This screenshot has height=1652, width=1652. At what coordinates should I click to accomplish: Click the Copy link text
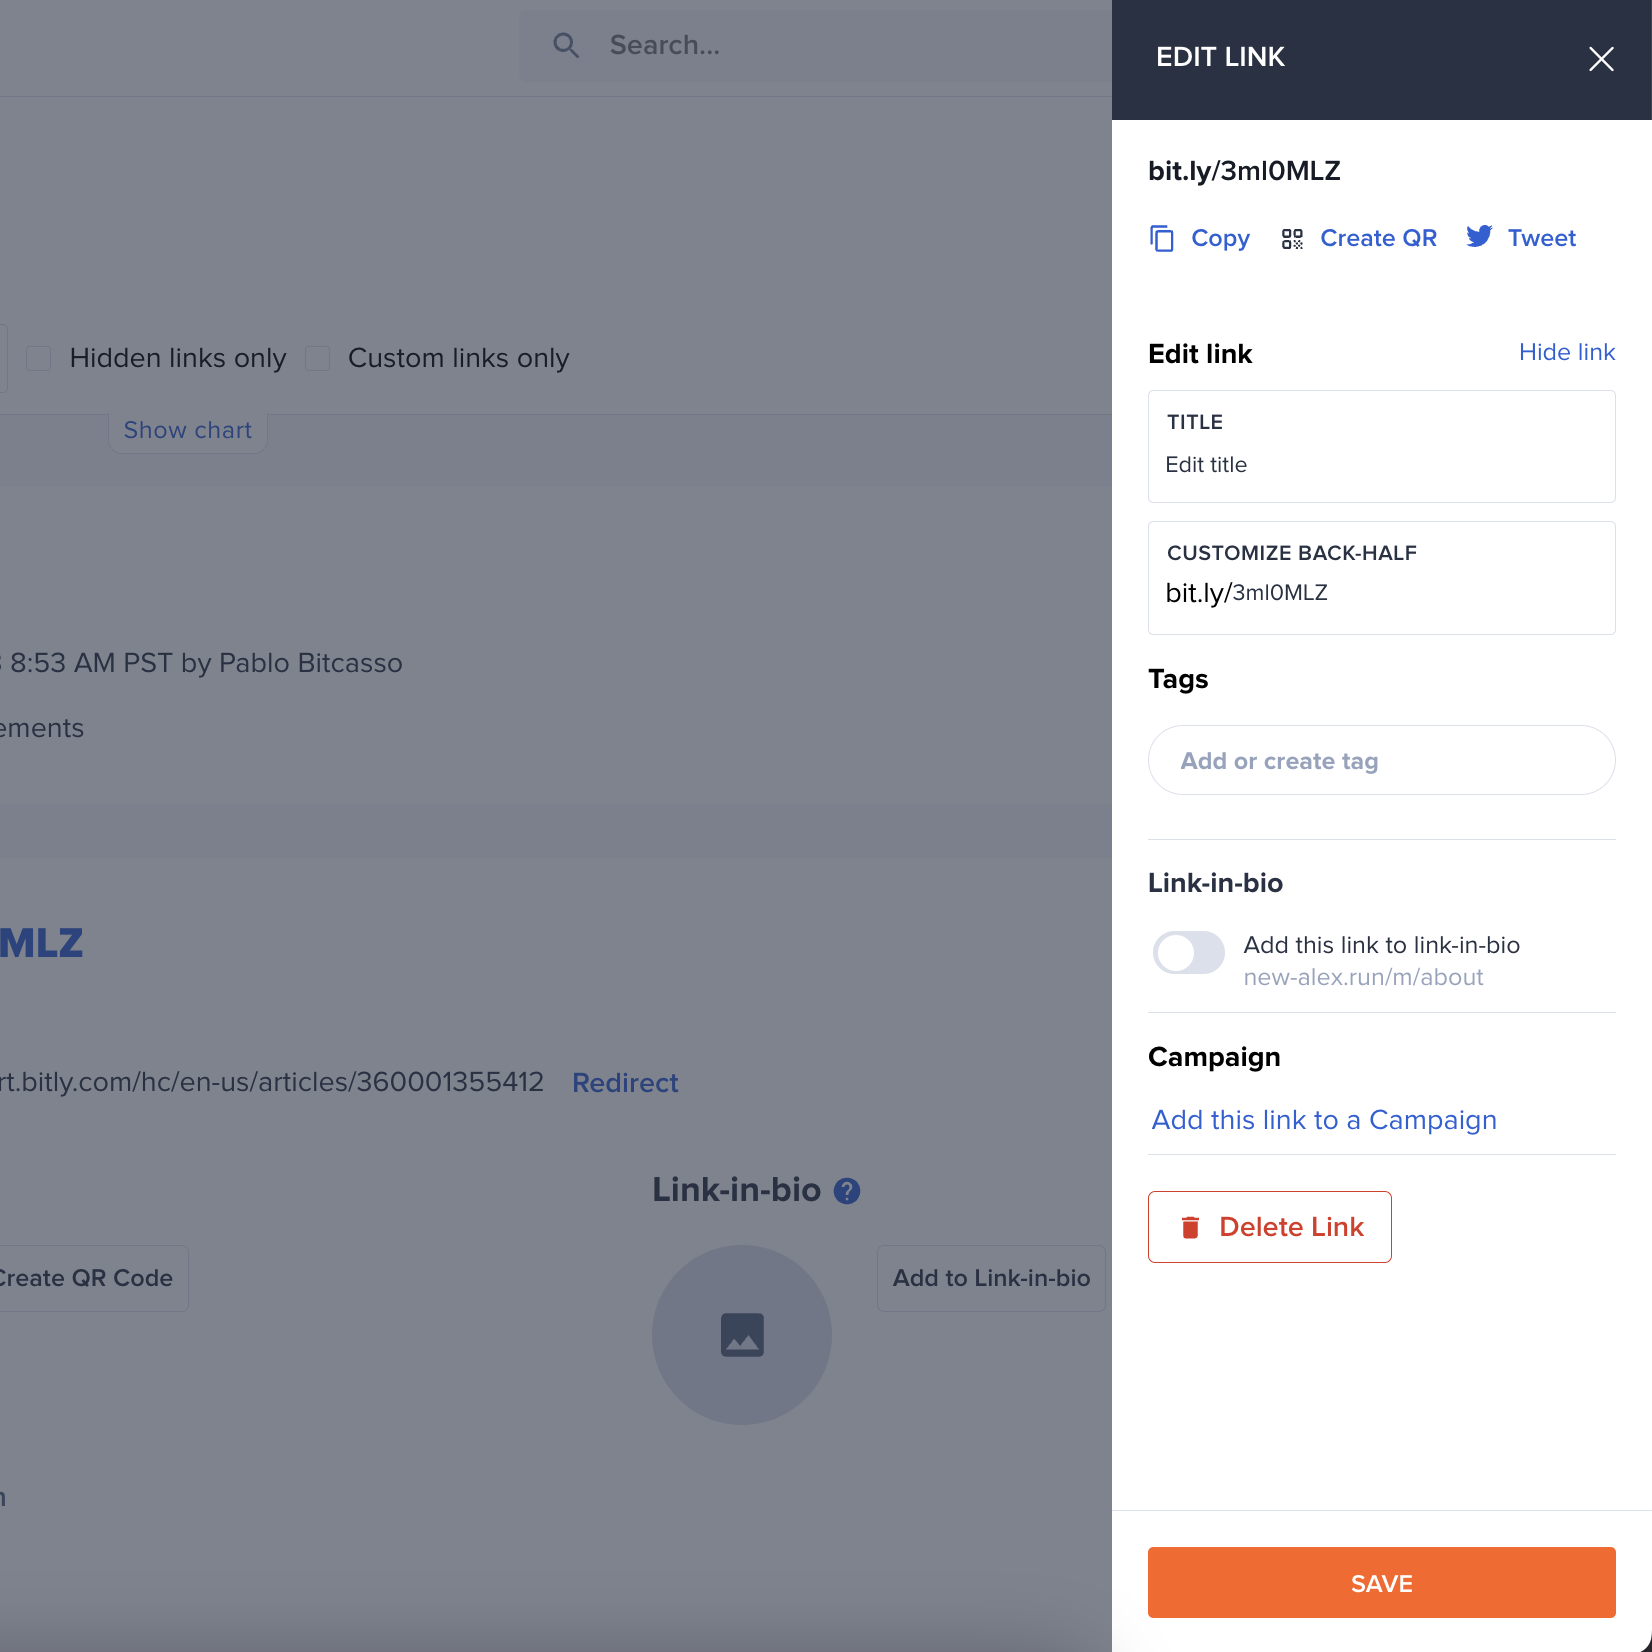[1220, 238]
